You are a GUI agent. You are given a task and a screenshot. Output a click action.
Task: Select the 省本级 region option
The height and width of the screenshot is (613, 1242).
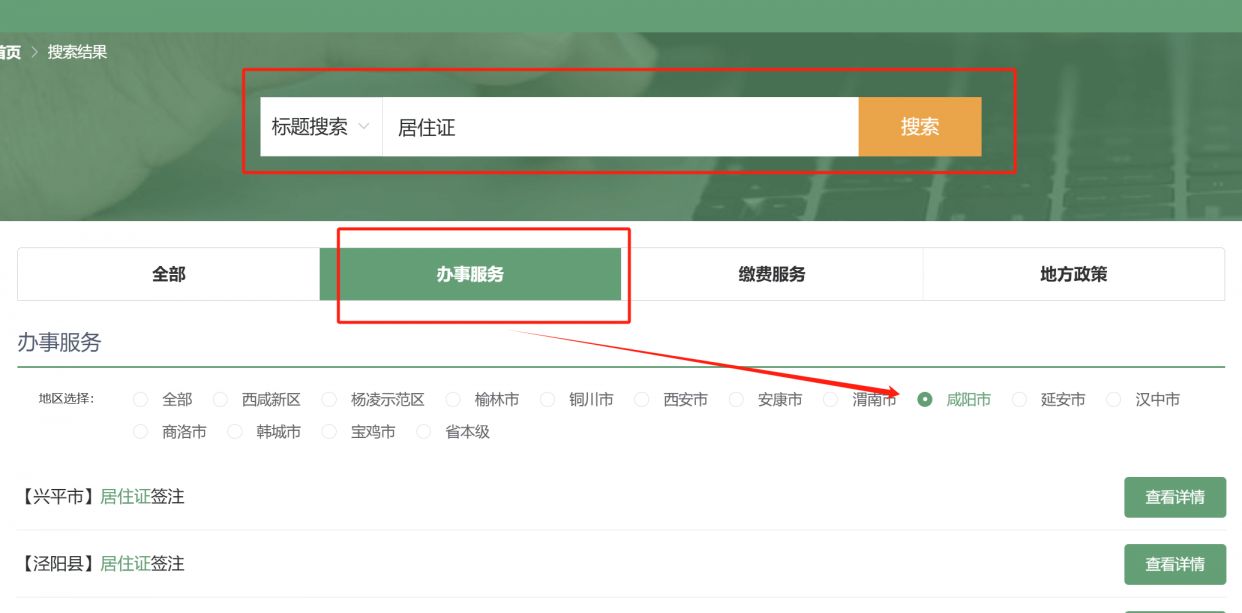(424, 432)
